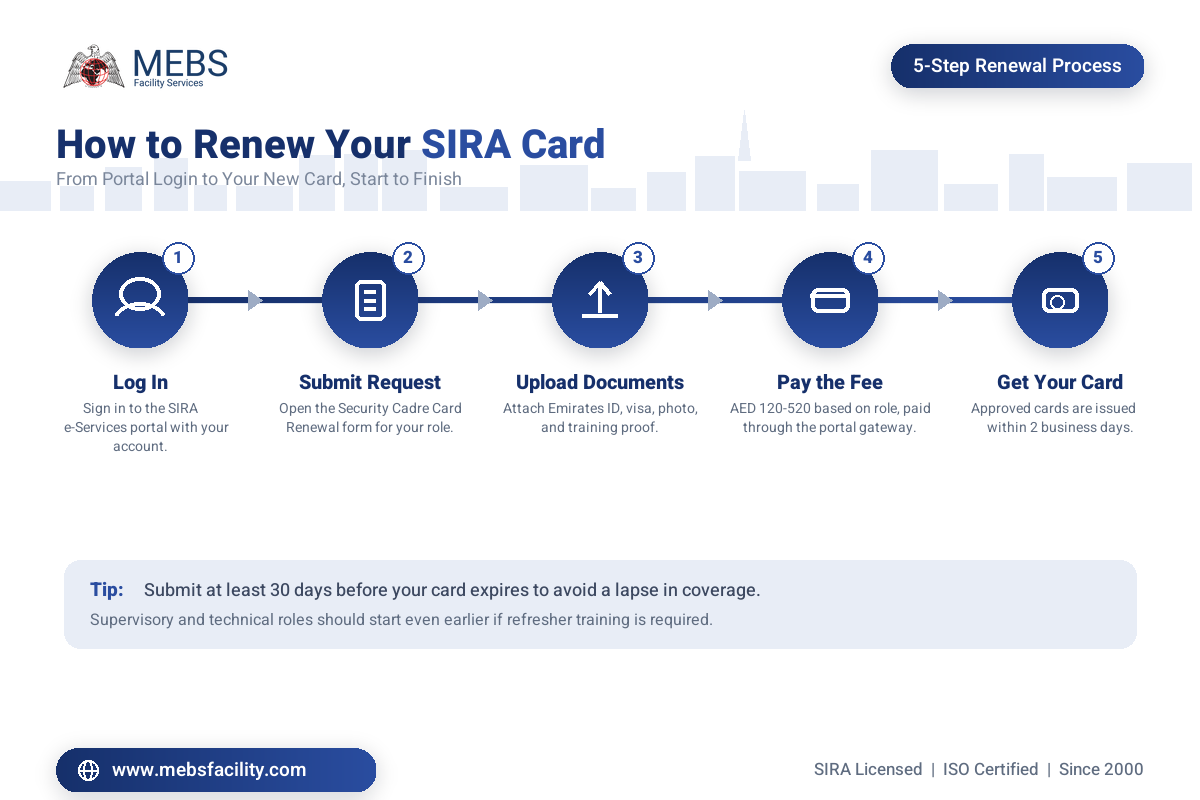Click the 'Open the Security Cadre Card Renewal form' text

click(370, 418)
